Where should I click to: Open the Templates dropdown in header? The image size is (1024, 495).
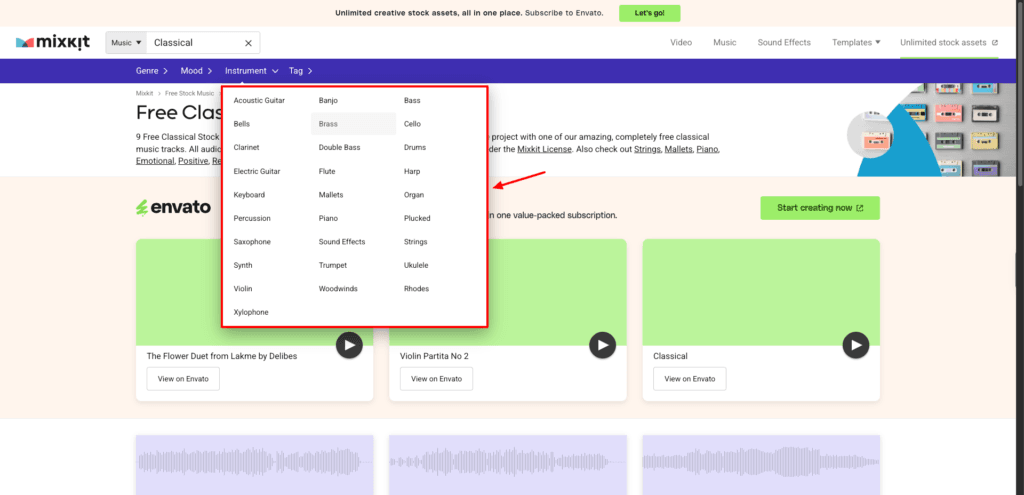[856, 42]
